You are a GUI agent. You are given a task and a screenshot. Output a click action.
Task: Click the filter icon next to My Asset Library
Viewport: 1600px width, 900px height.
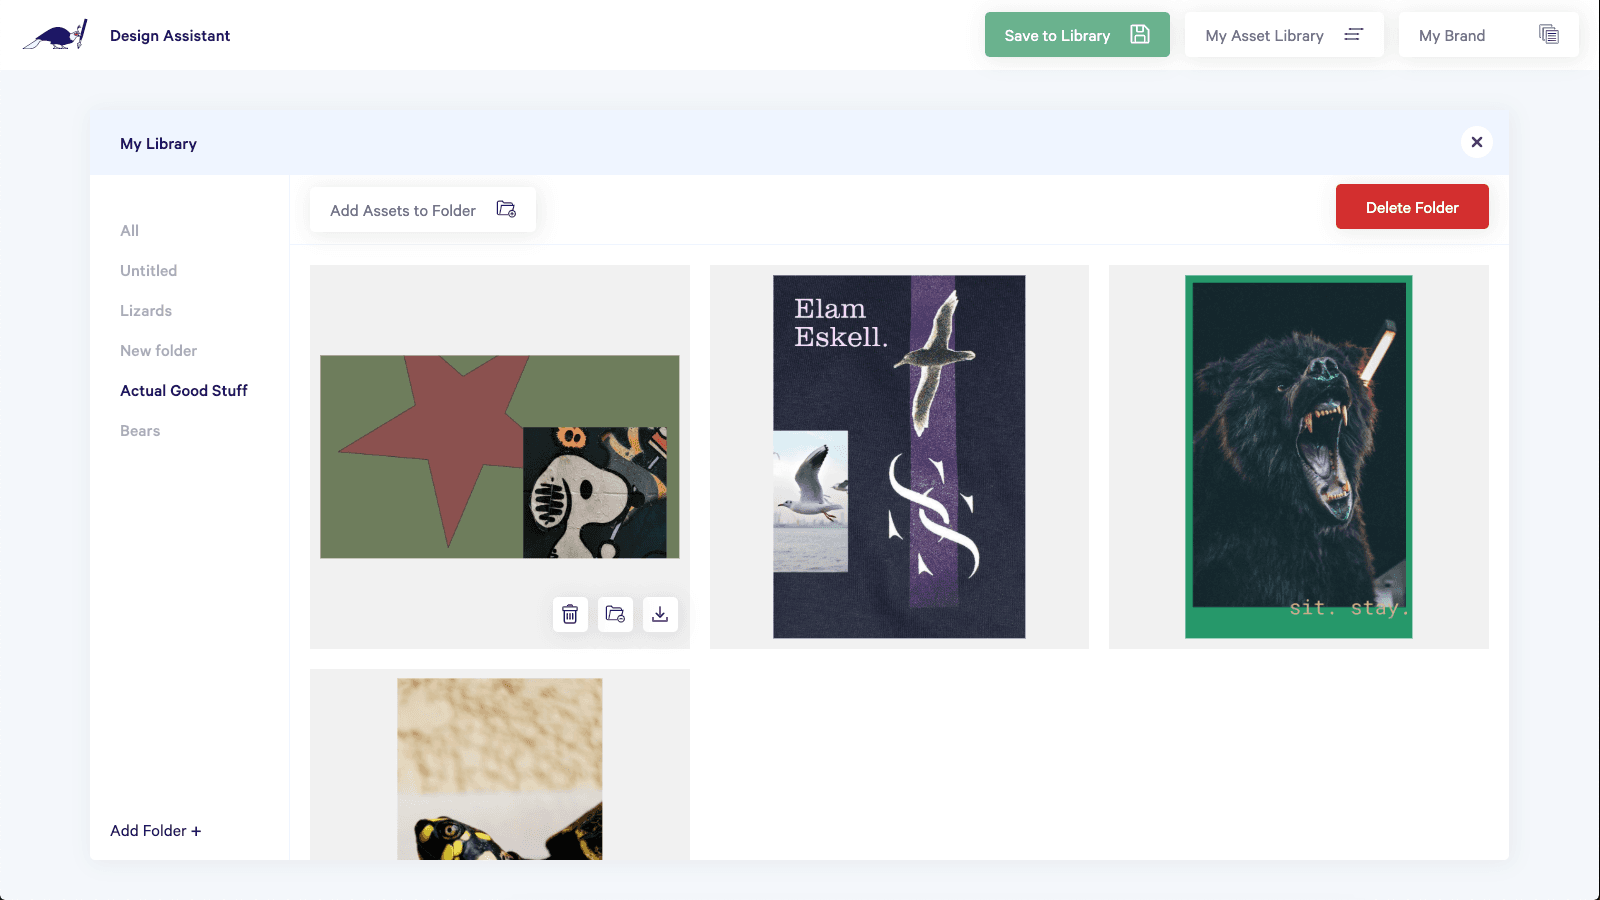[1355, 34]
